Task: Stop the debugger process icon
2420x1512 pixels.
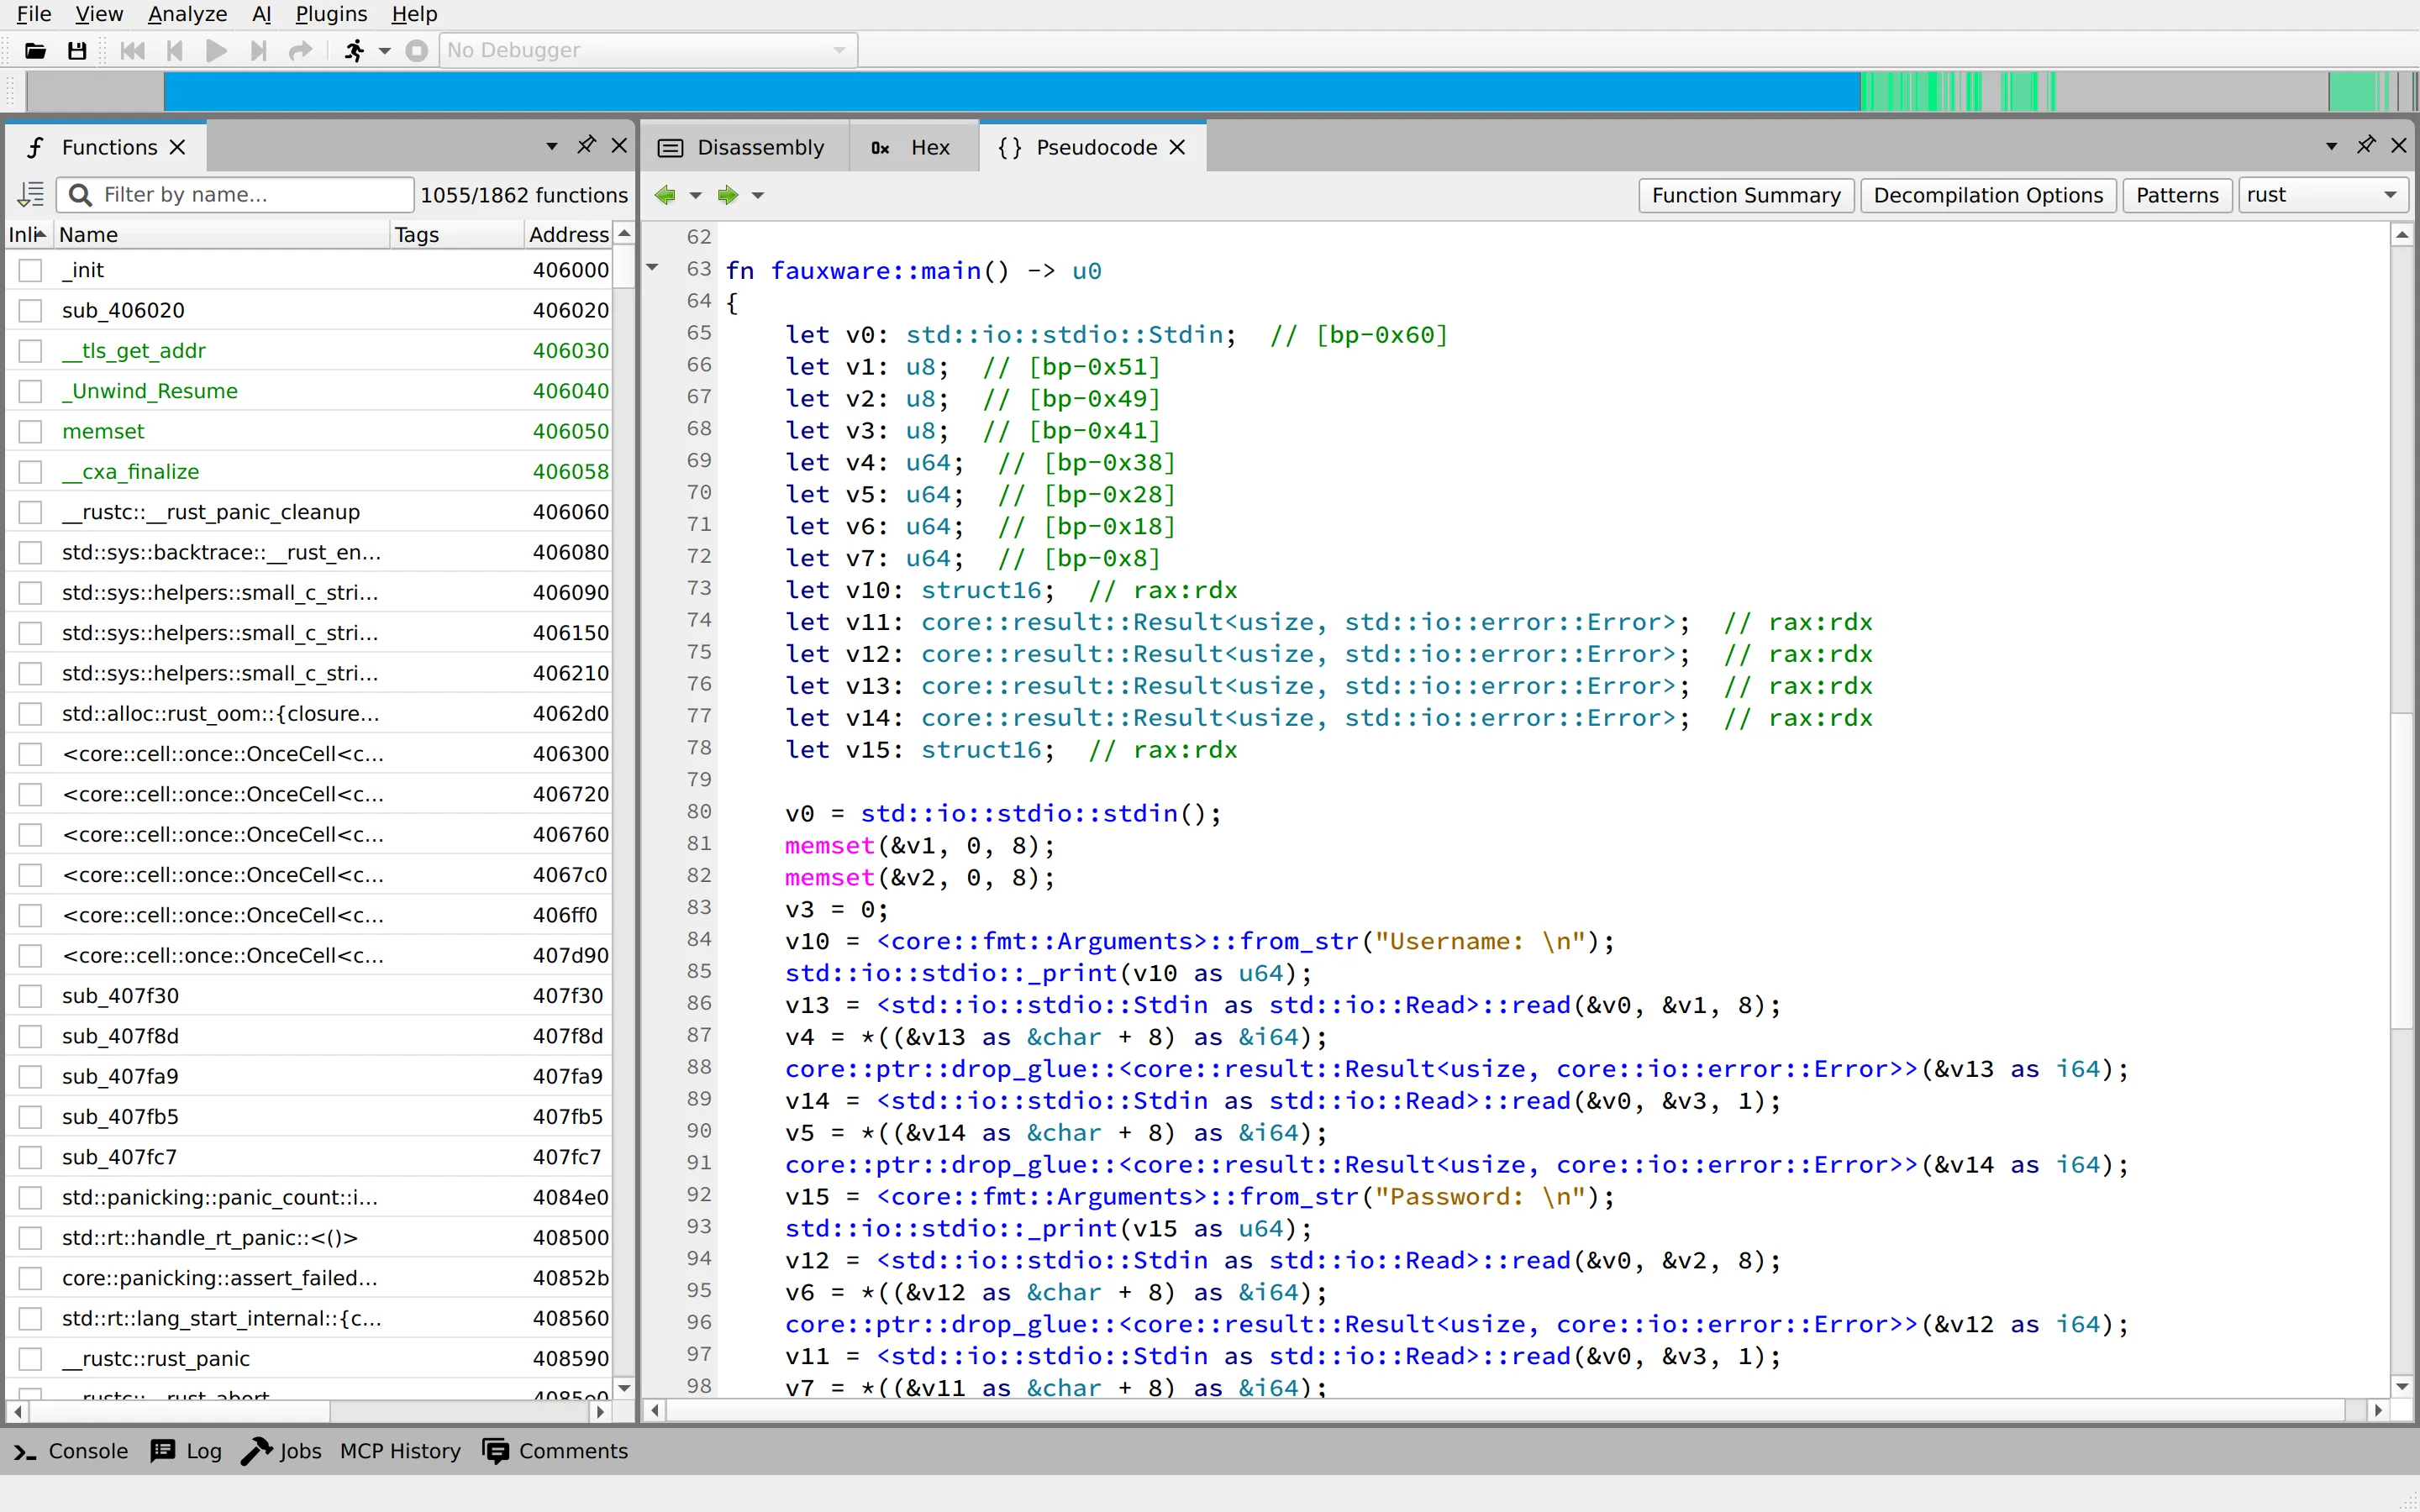Action: tap(417, 51)
